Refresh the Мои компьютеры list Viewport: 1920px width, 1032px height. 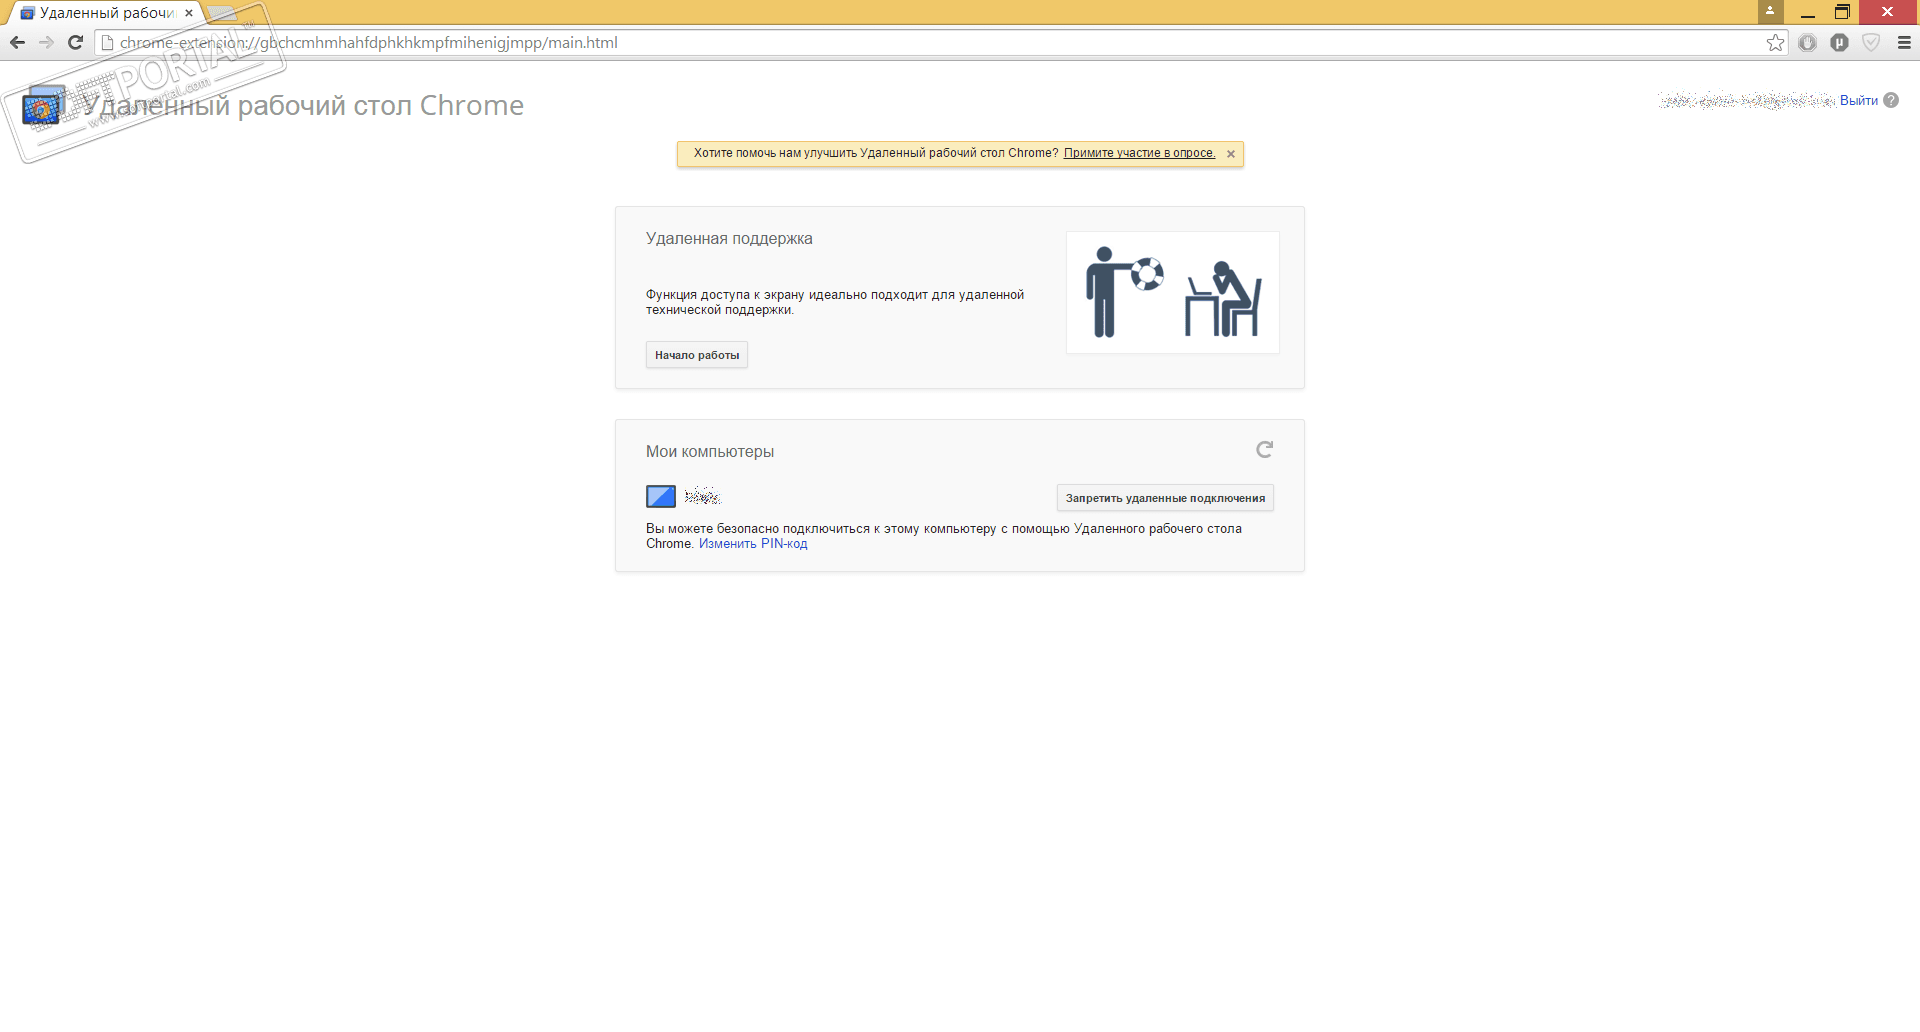click(1264, 450)
